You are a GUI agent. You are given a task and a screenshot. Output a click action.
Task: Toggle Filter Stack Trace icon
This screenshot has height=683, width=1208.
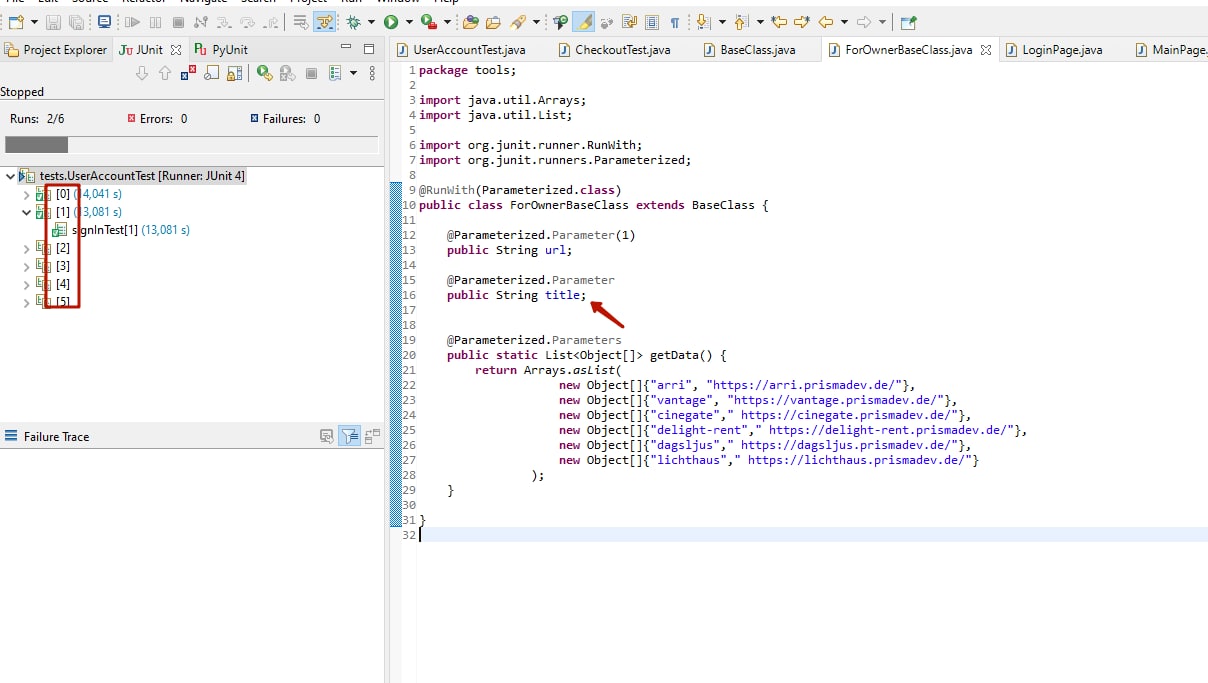point(349,436)
